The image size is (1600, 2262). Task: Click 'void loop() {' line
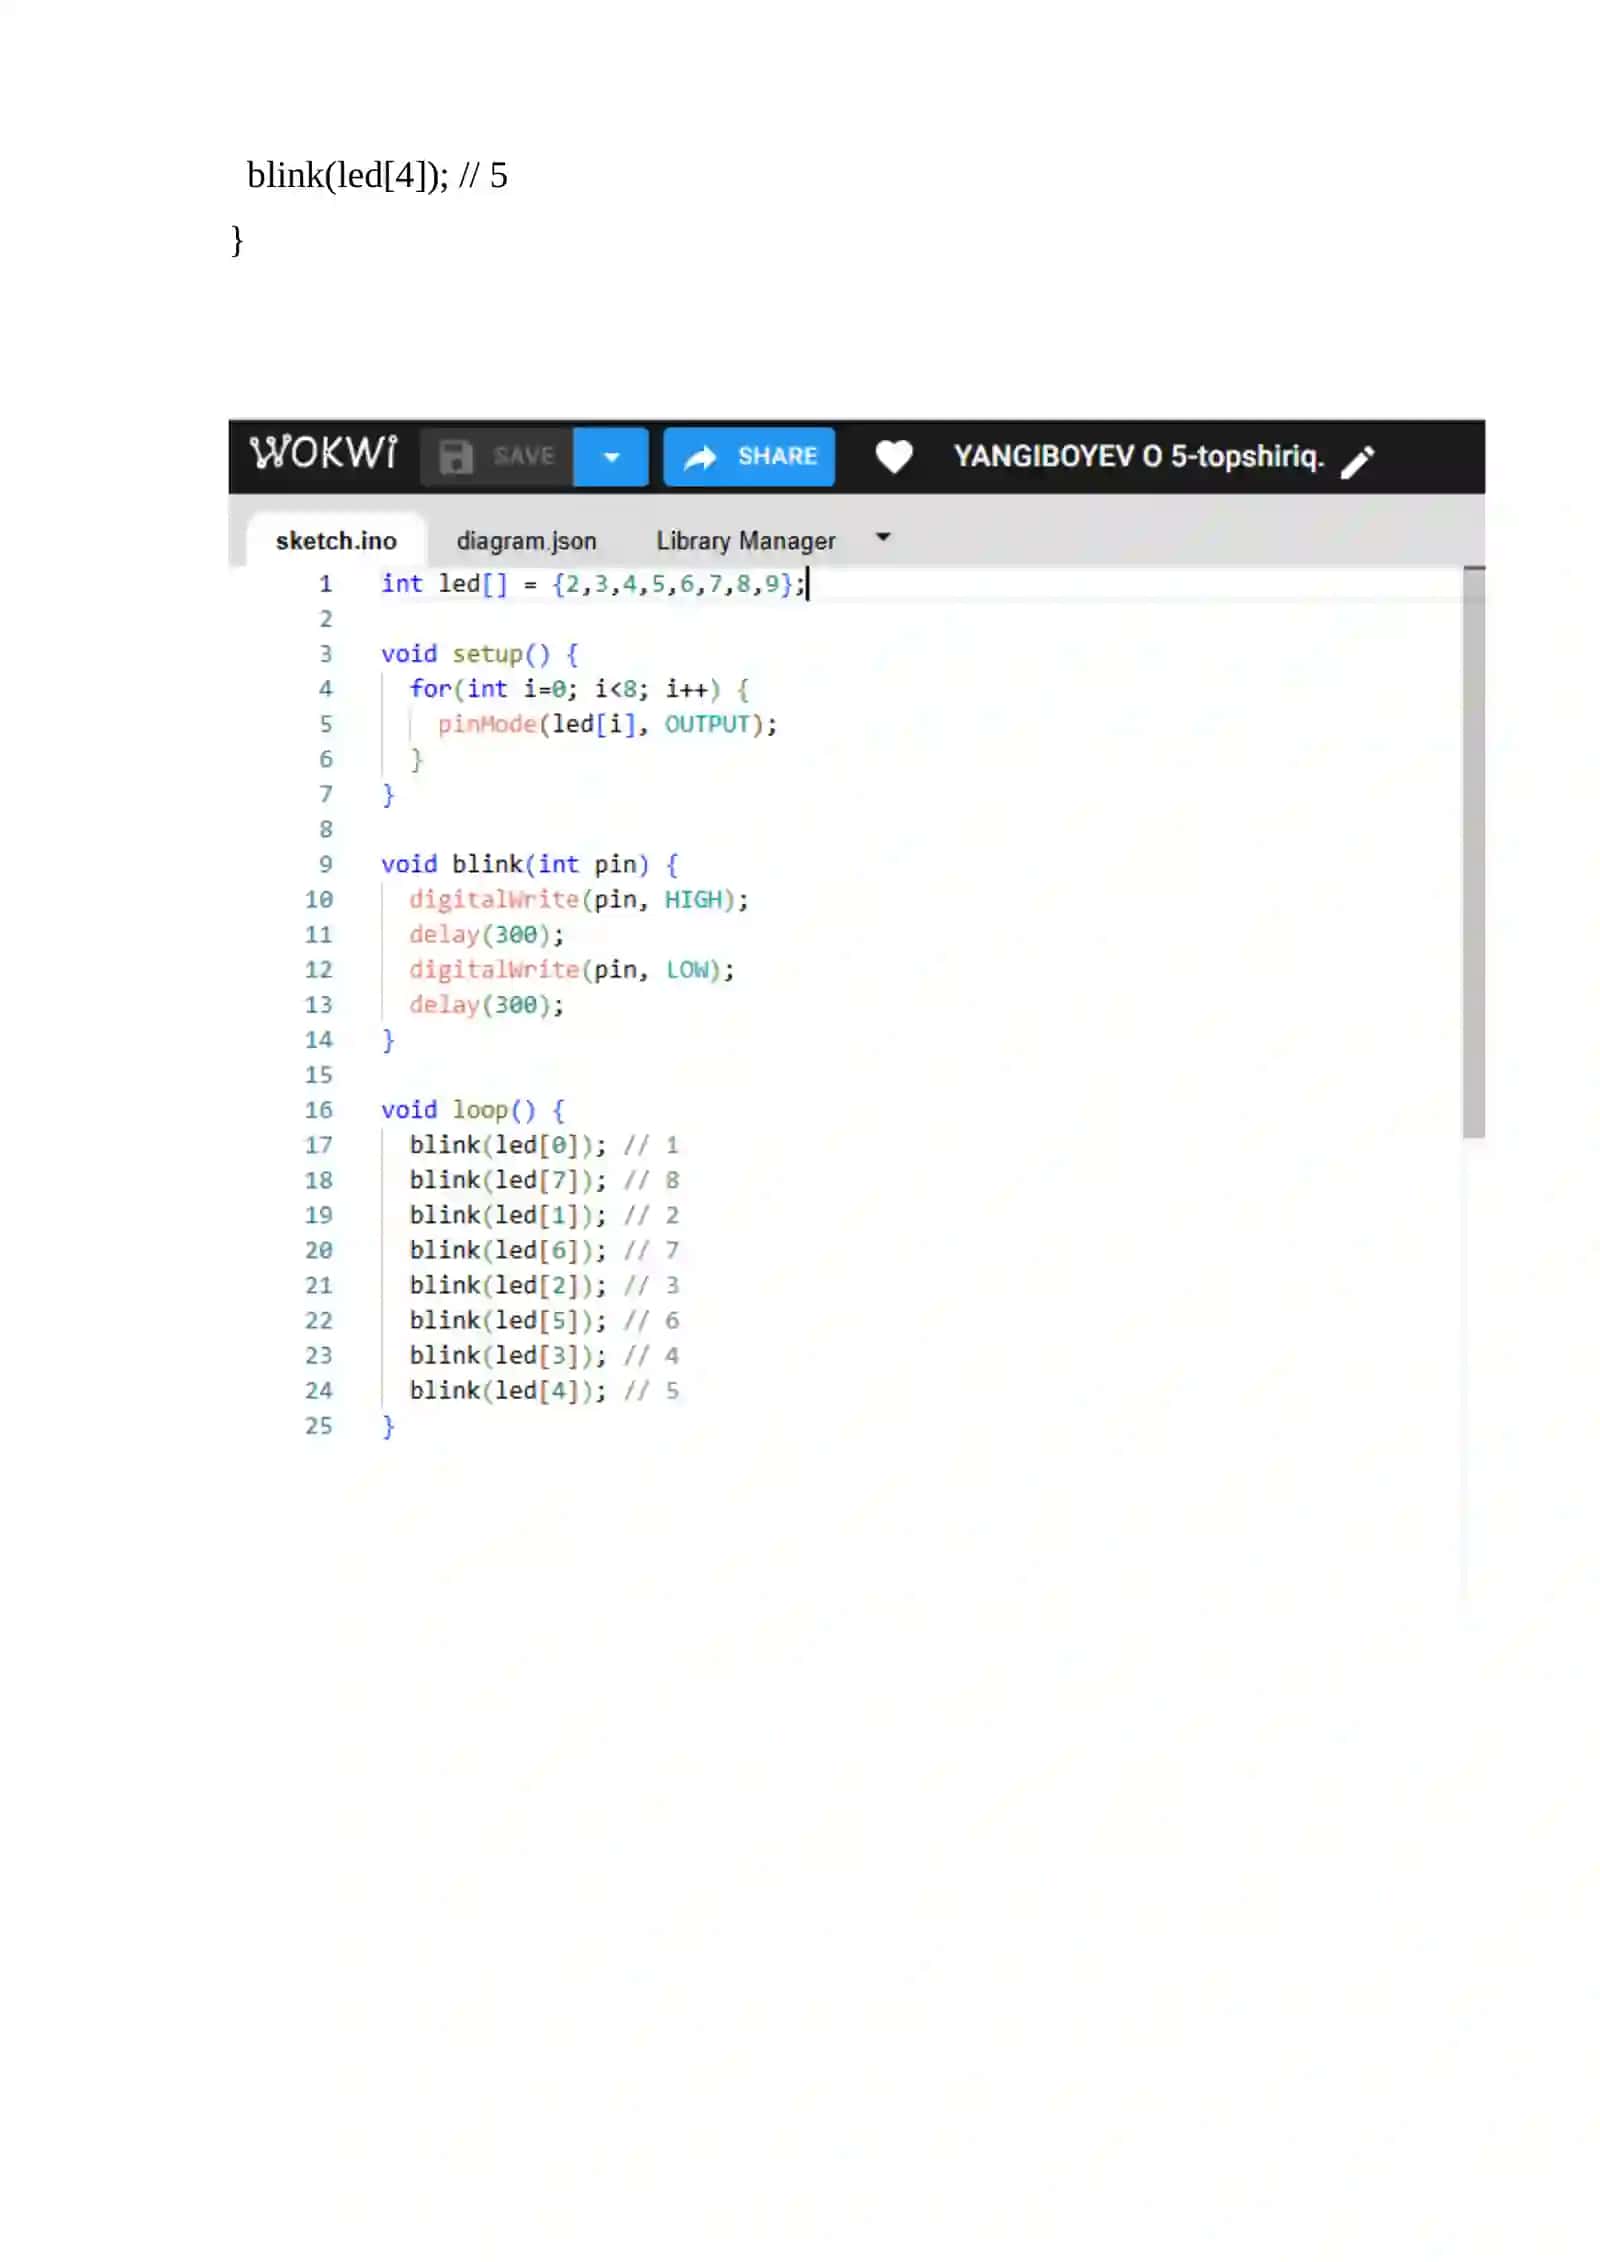(x=472, y=1110)
